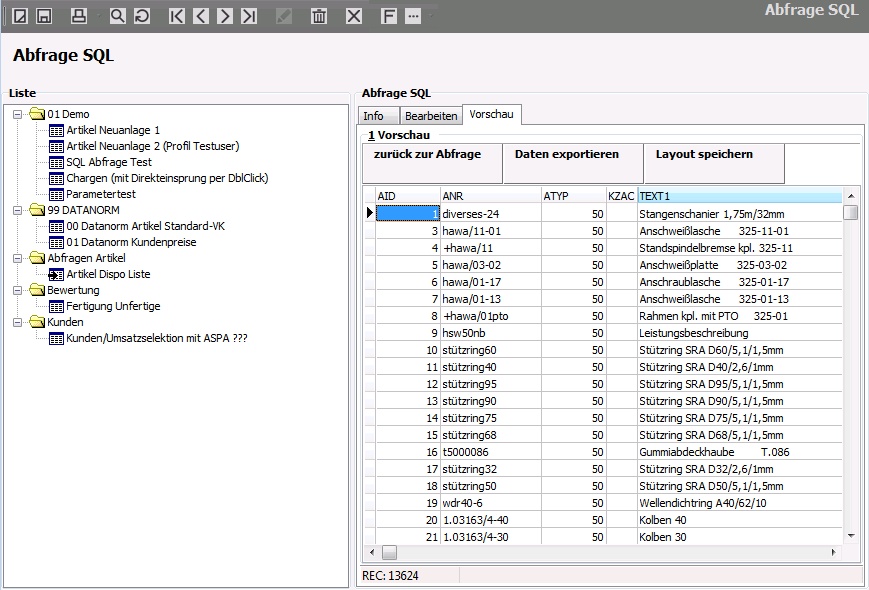Click the Print toolbar icon

(79, 16)
